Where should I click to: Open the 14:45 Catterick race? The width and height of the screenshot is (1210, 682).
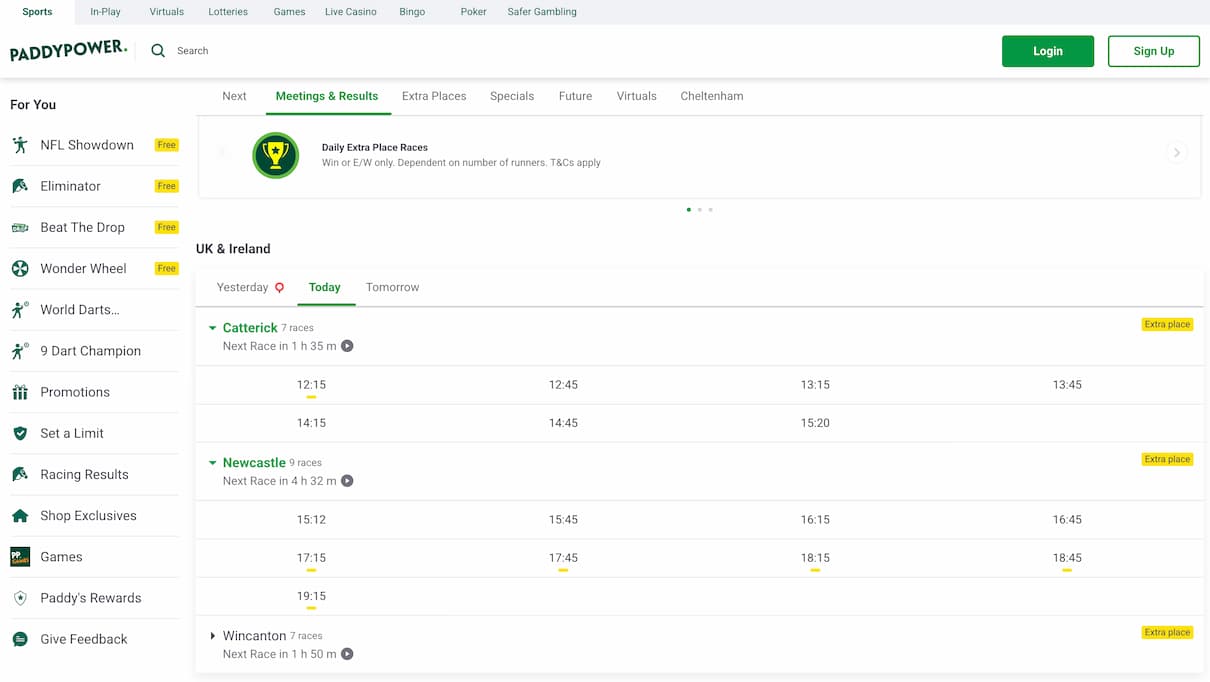click(x=563, y=423)
